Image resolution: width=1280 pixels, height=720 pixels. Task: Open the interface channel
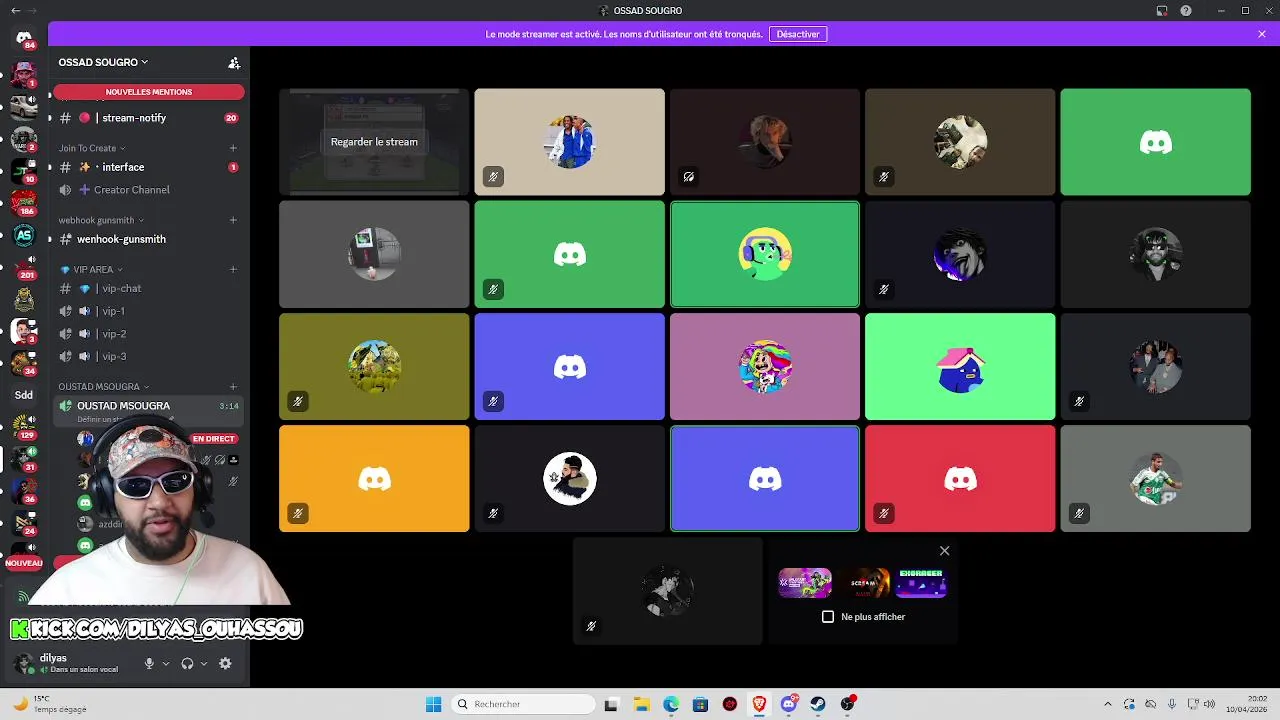click(148, 167)
